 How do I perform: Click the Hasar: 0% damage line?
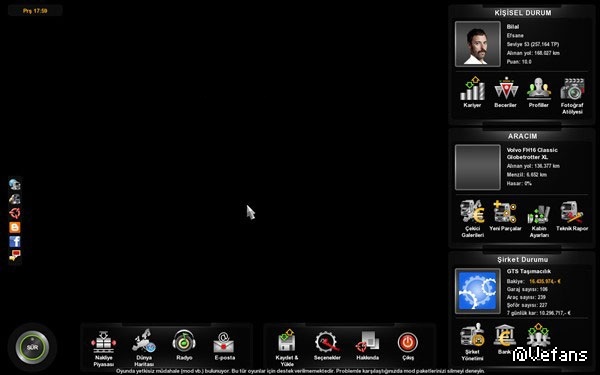(x=519, y=183)
